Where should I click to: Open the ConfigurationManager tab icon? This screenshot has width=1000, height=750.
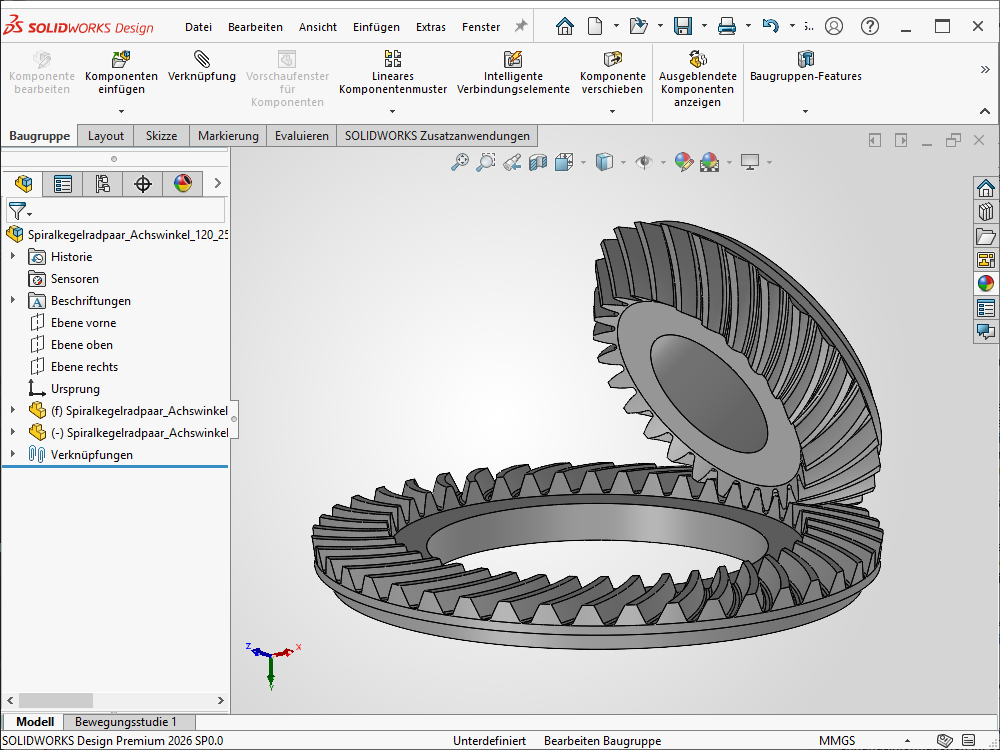tap(102, 184)
